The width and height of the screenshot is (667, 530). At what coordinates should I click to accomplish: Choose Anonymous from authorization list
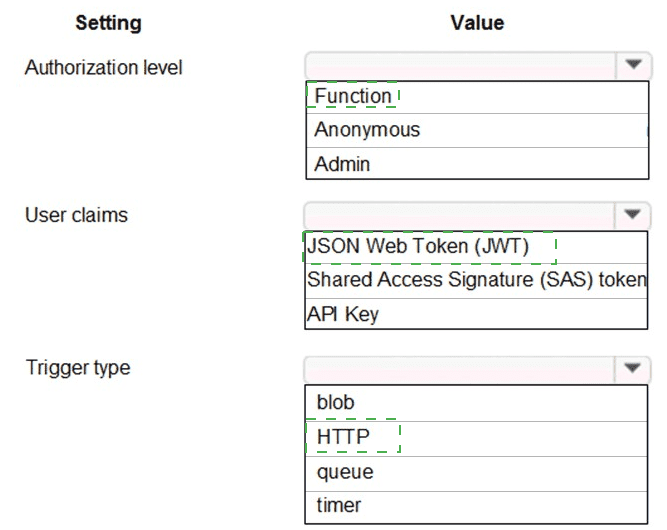367,130
